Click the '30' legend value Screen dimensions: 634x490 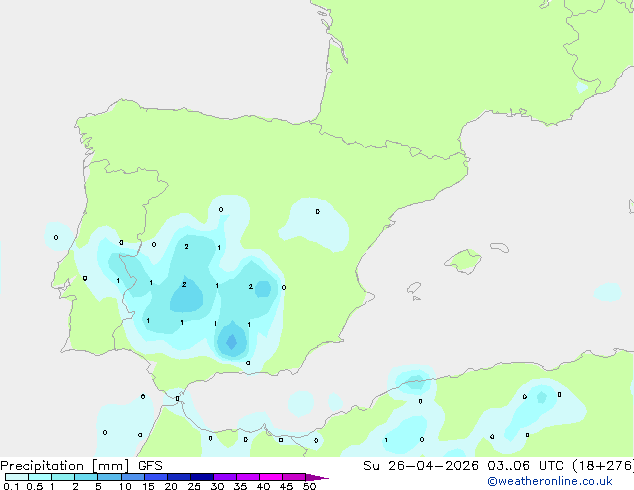coord(217,486)
